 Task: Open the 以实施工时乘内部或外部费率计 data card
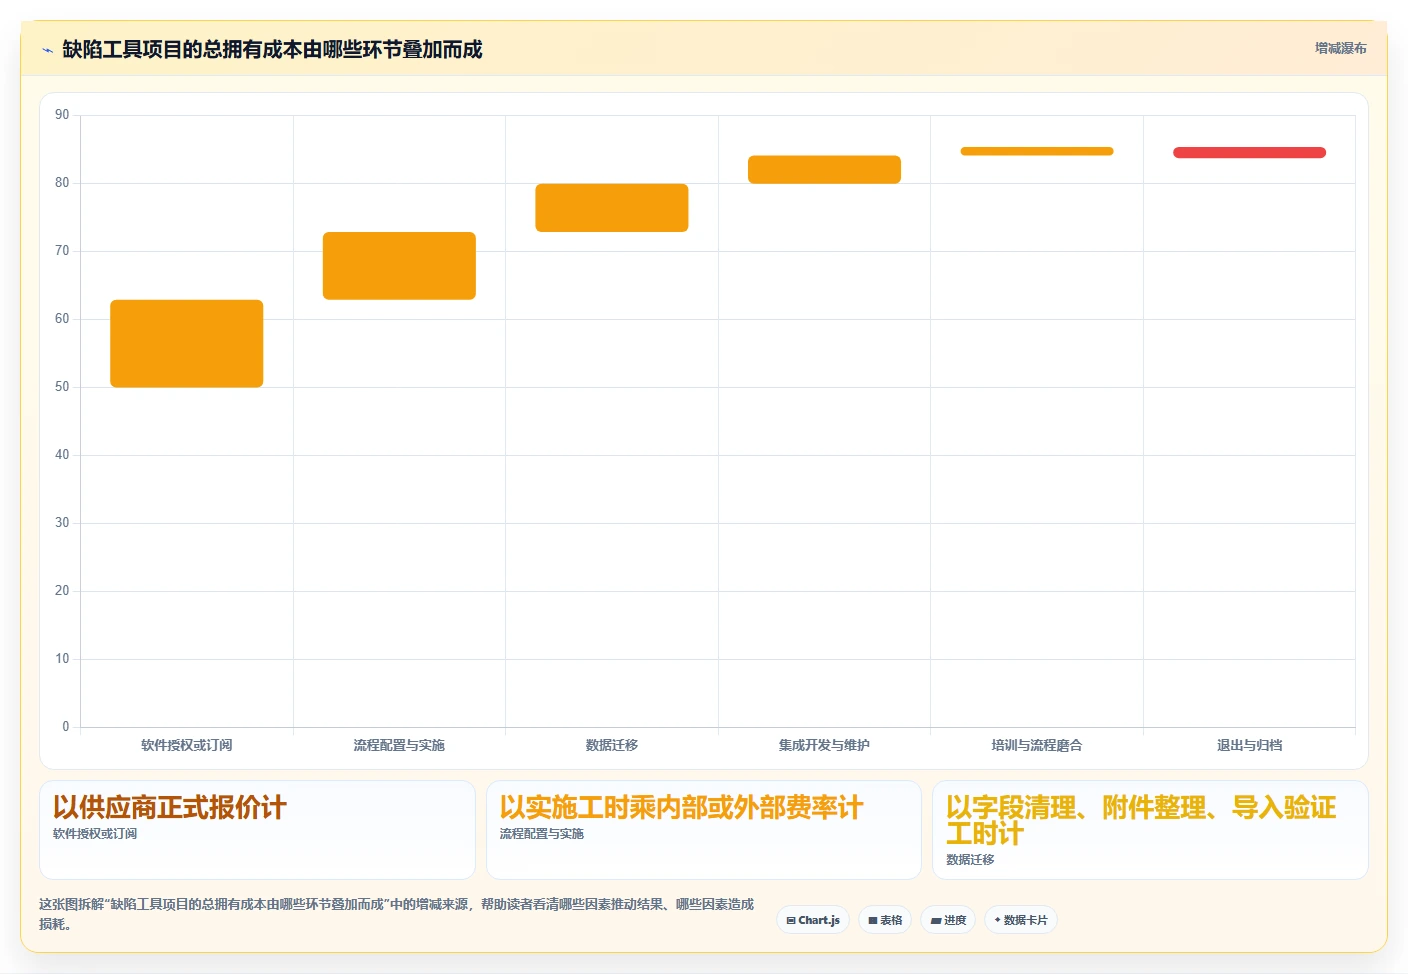[x=703, y=830]
